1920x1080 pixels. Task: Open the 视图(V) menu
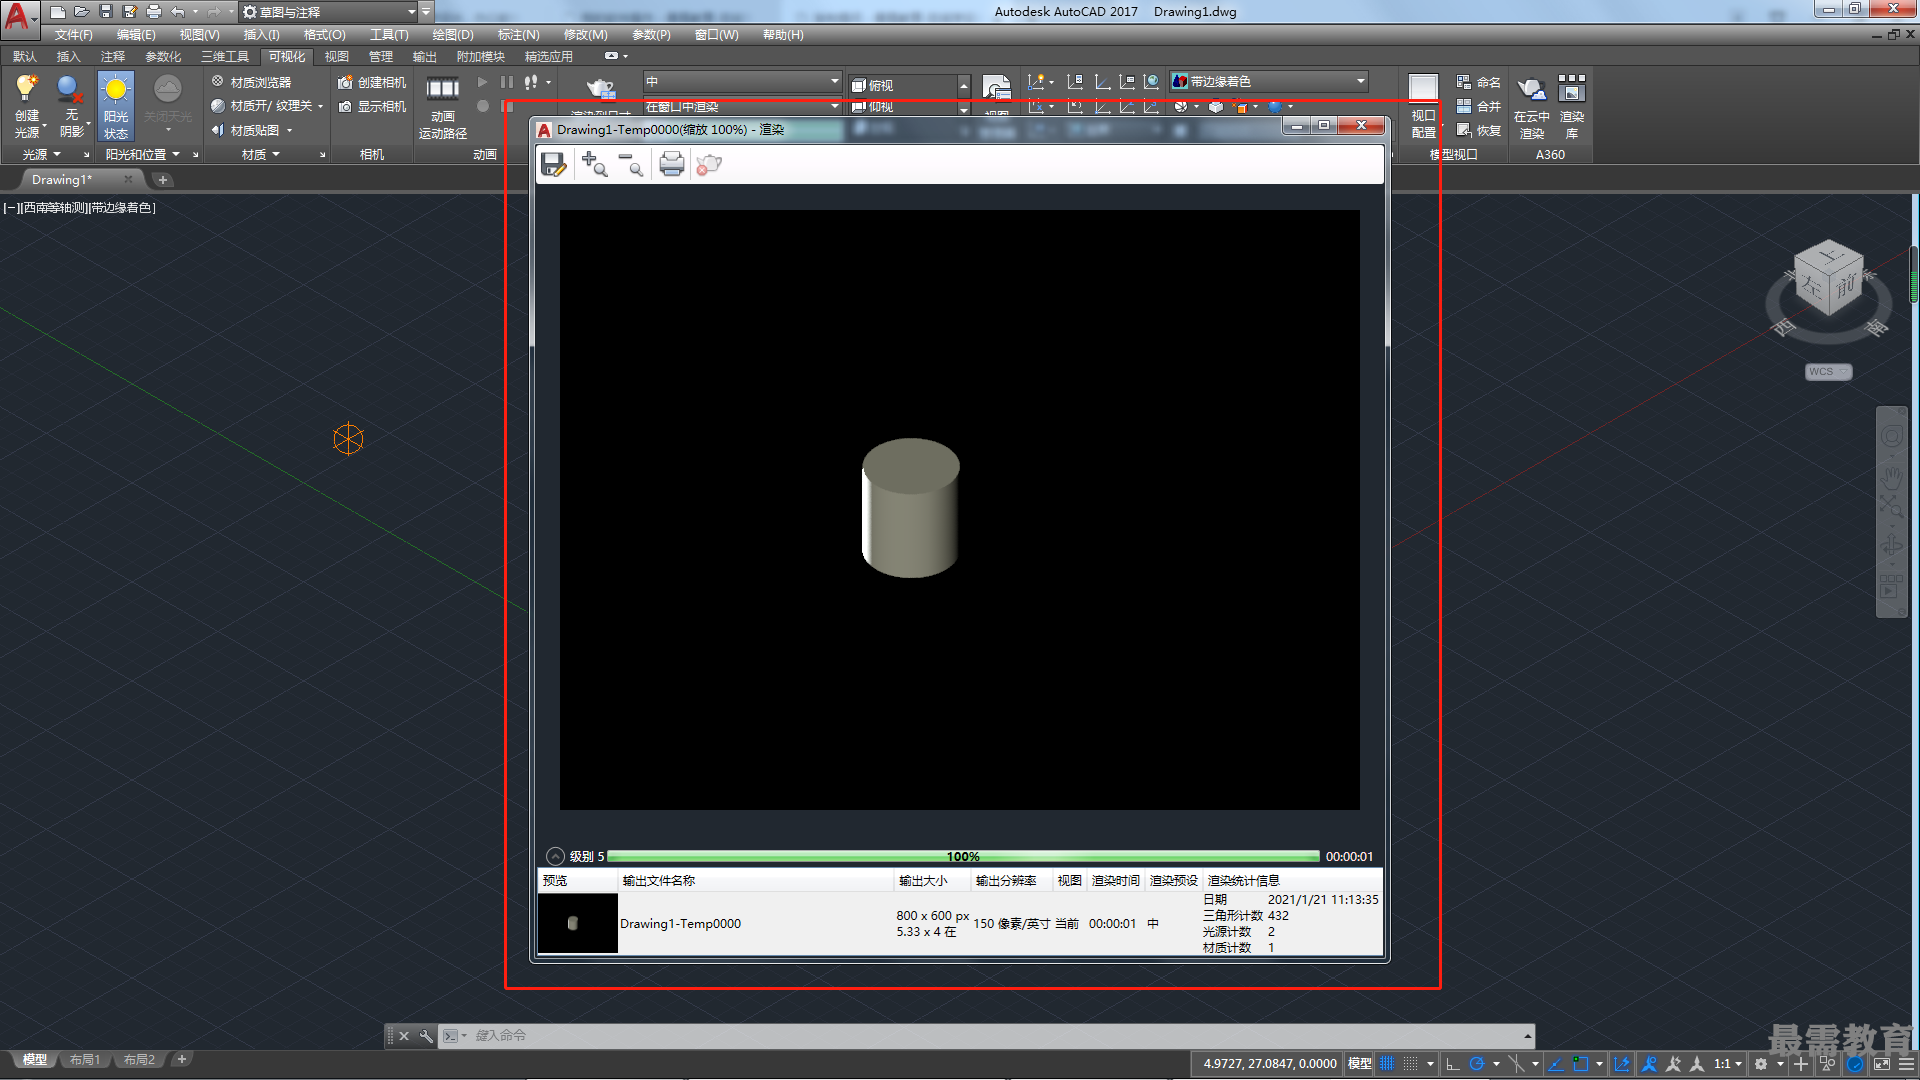(199, 35)
